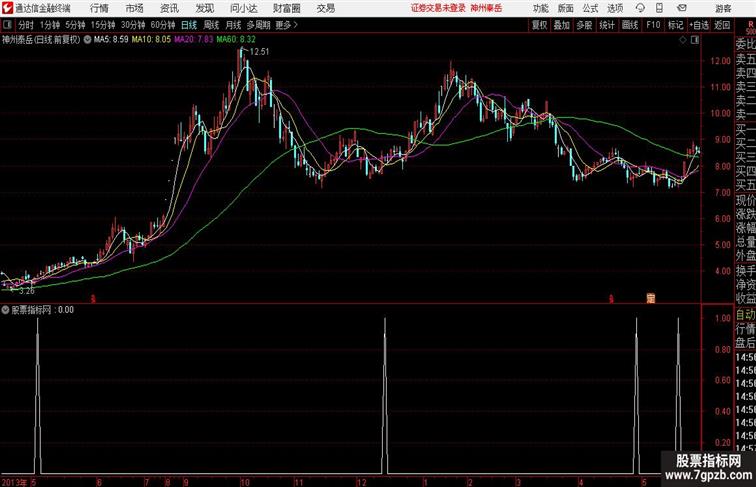Open the 公式 menu
Viewport: 756px width, 487px height.
pos(590,8)
